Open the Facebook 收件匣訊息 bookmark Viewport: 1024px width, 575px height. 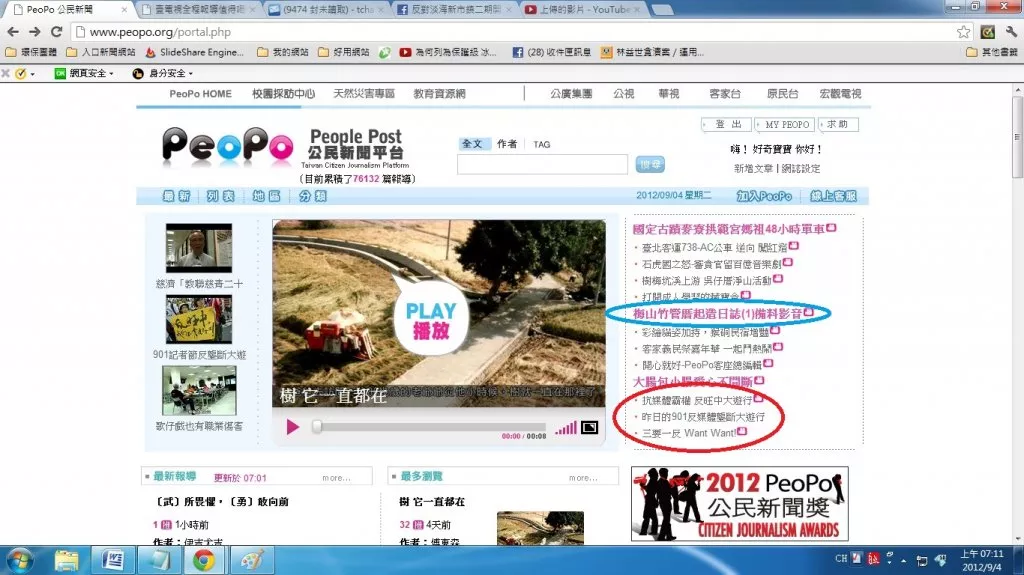552,52
